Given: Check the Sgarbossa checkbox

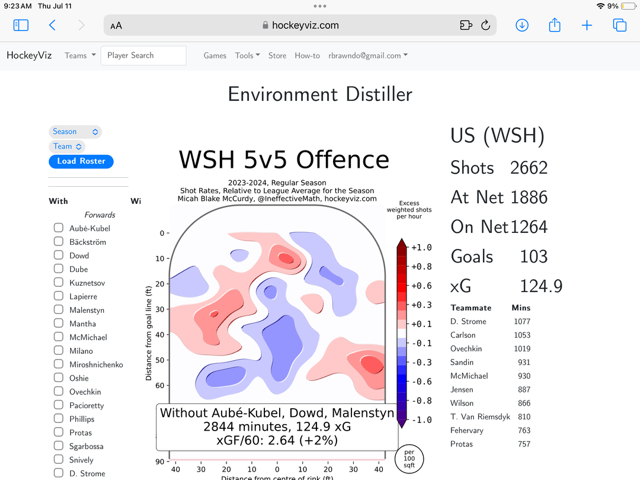Looking at the screenshot, I should point(58,445).
